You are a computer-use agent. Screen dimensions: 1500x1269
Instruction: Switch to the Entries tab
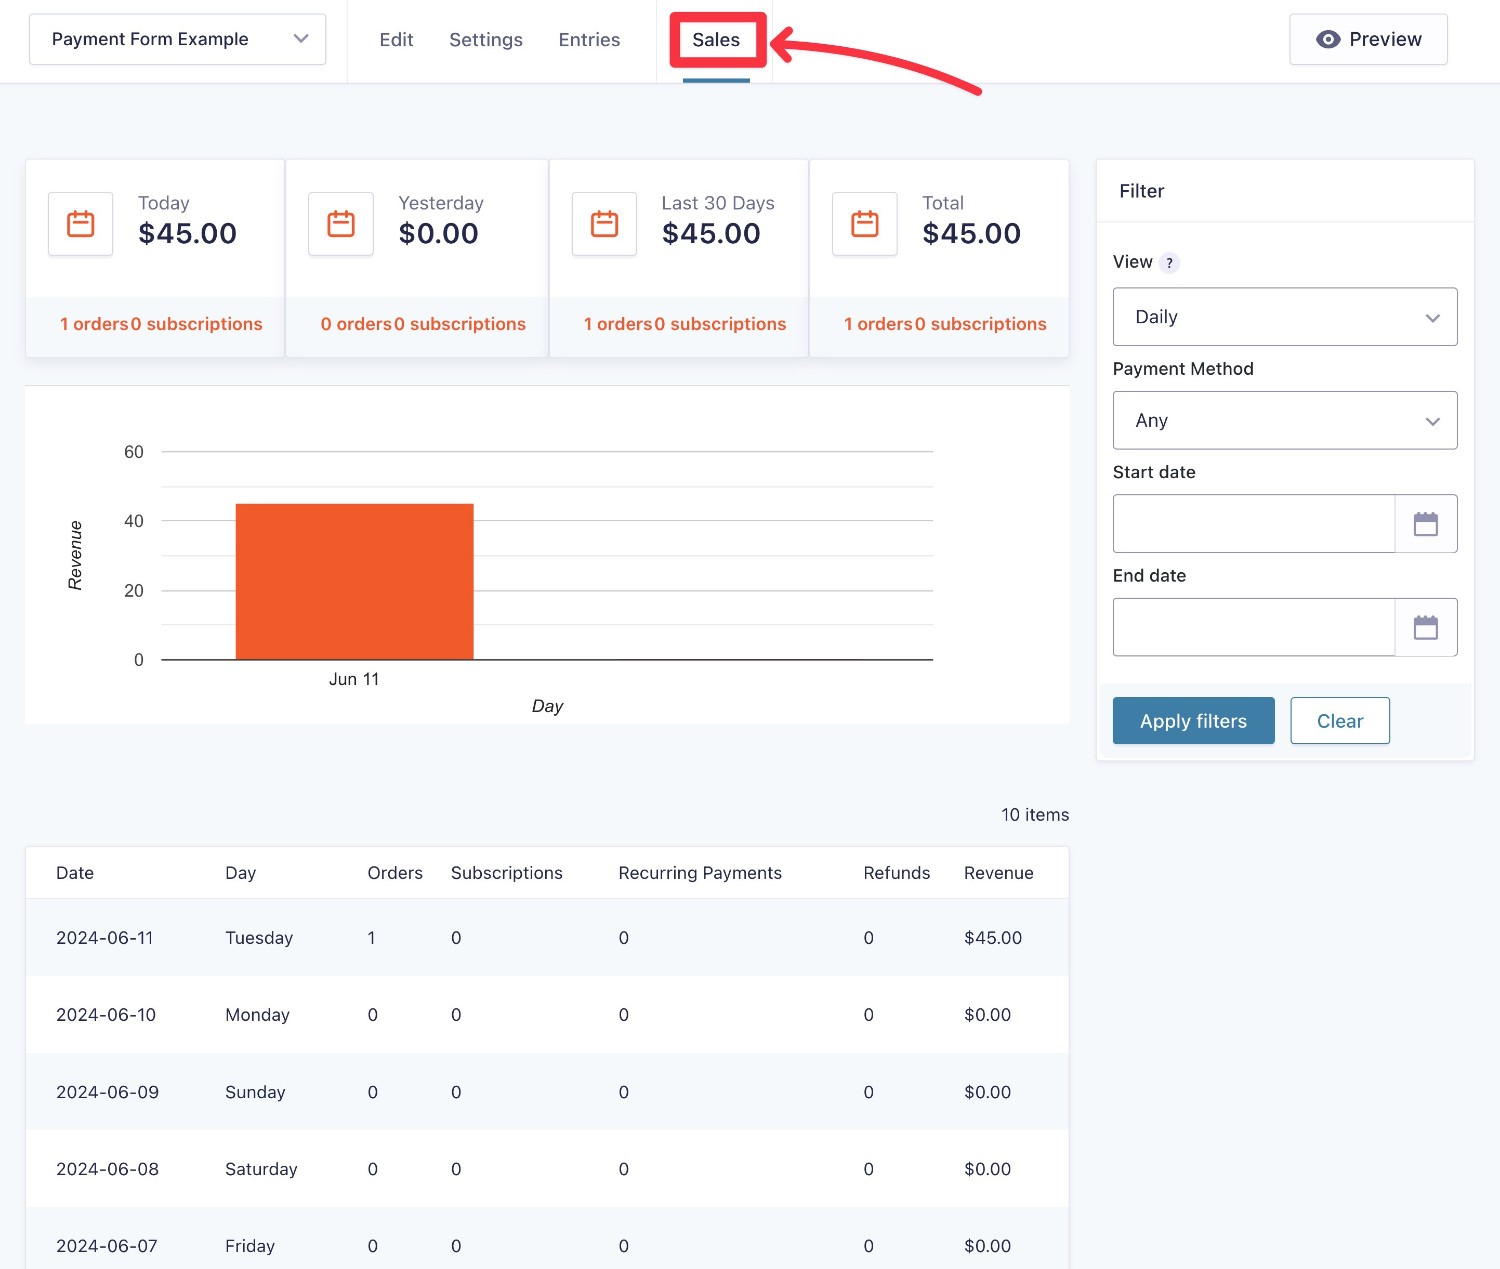(x=589, y=40)
